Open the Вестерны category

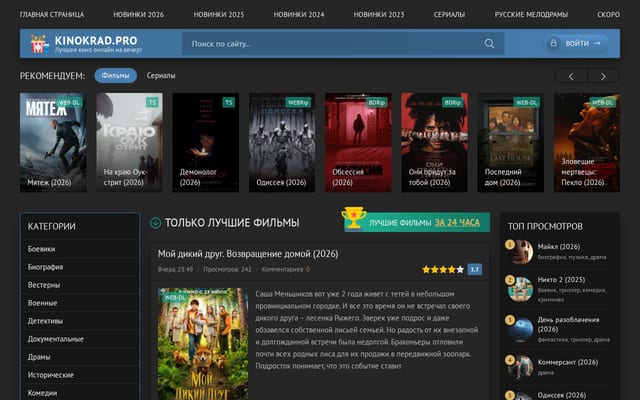click(44, 285)
